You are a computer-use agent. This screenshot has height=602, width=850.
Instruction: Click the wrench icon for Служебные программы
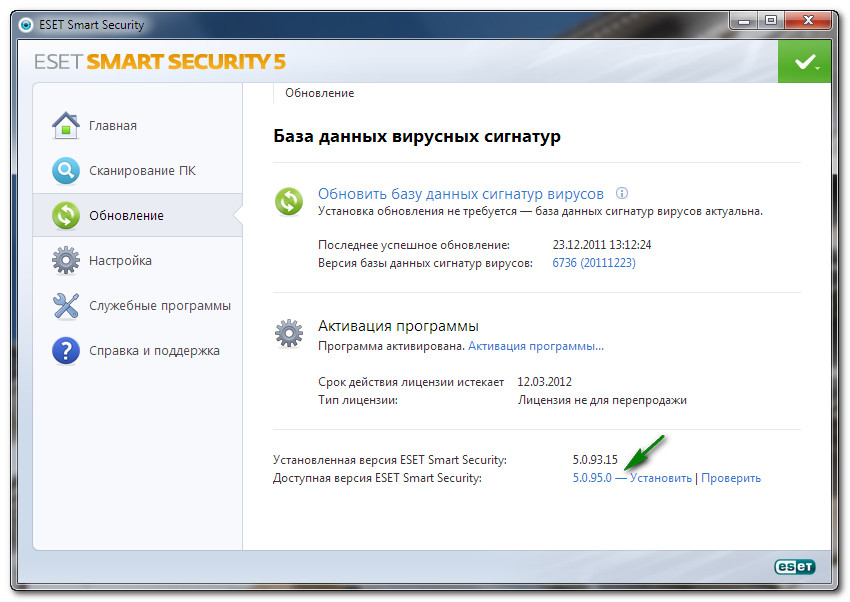pos(66,306)
